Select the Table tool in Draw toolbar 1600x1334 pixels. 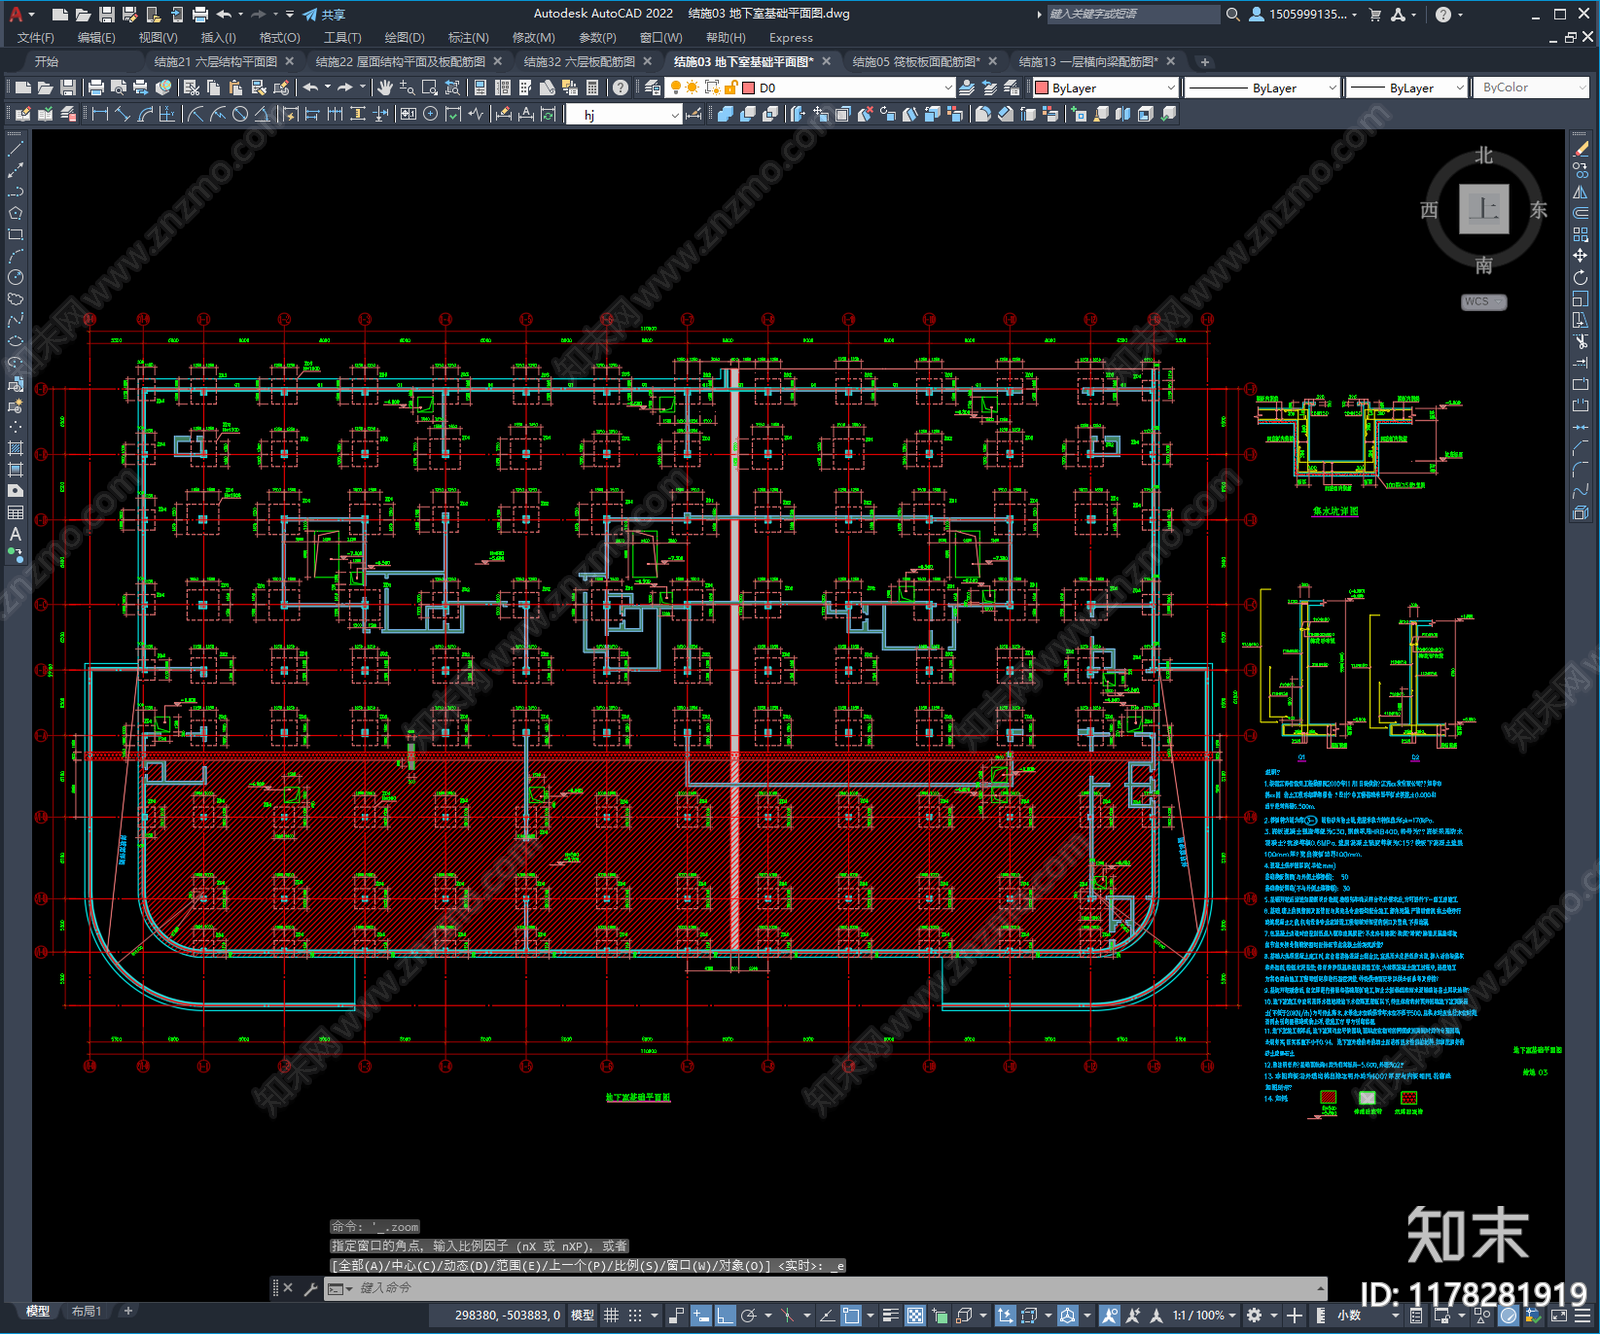(15, 513)
